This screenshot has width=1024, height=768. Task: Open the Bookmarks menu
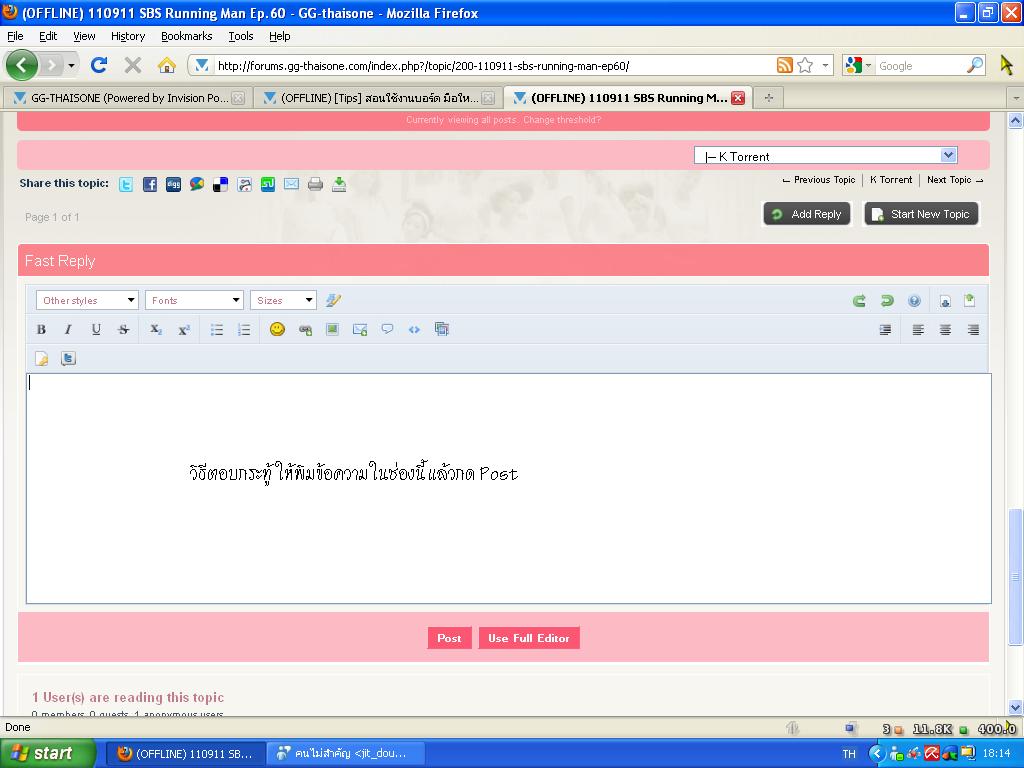[187, 36]
